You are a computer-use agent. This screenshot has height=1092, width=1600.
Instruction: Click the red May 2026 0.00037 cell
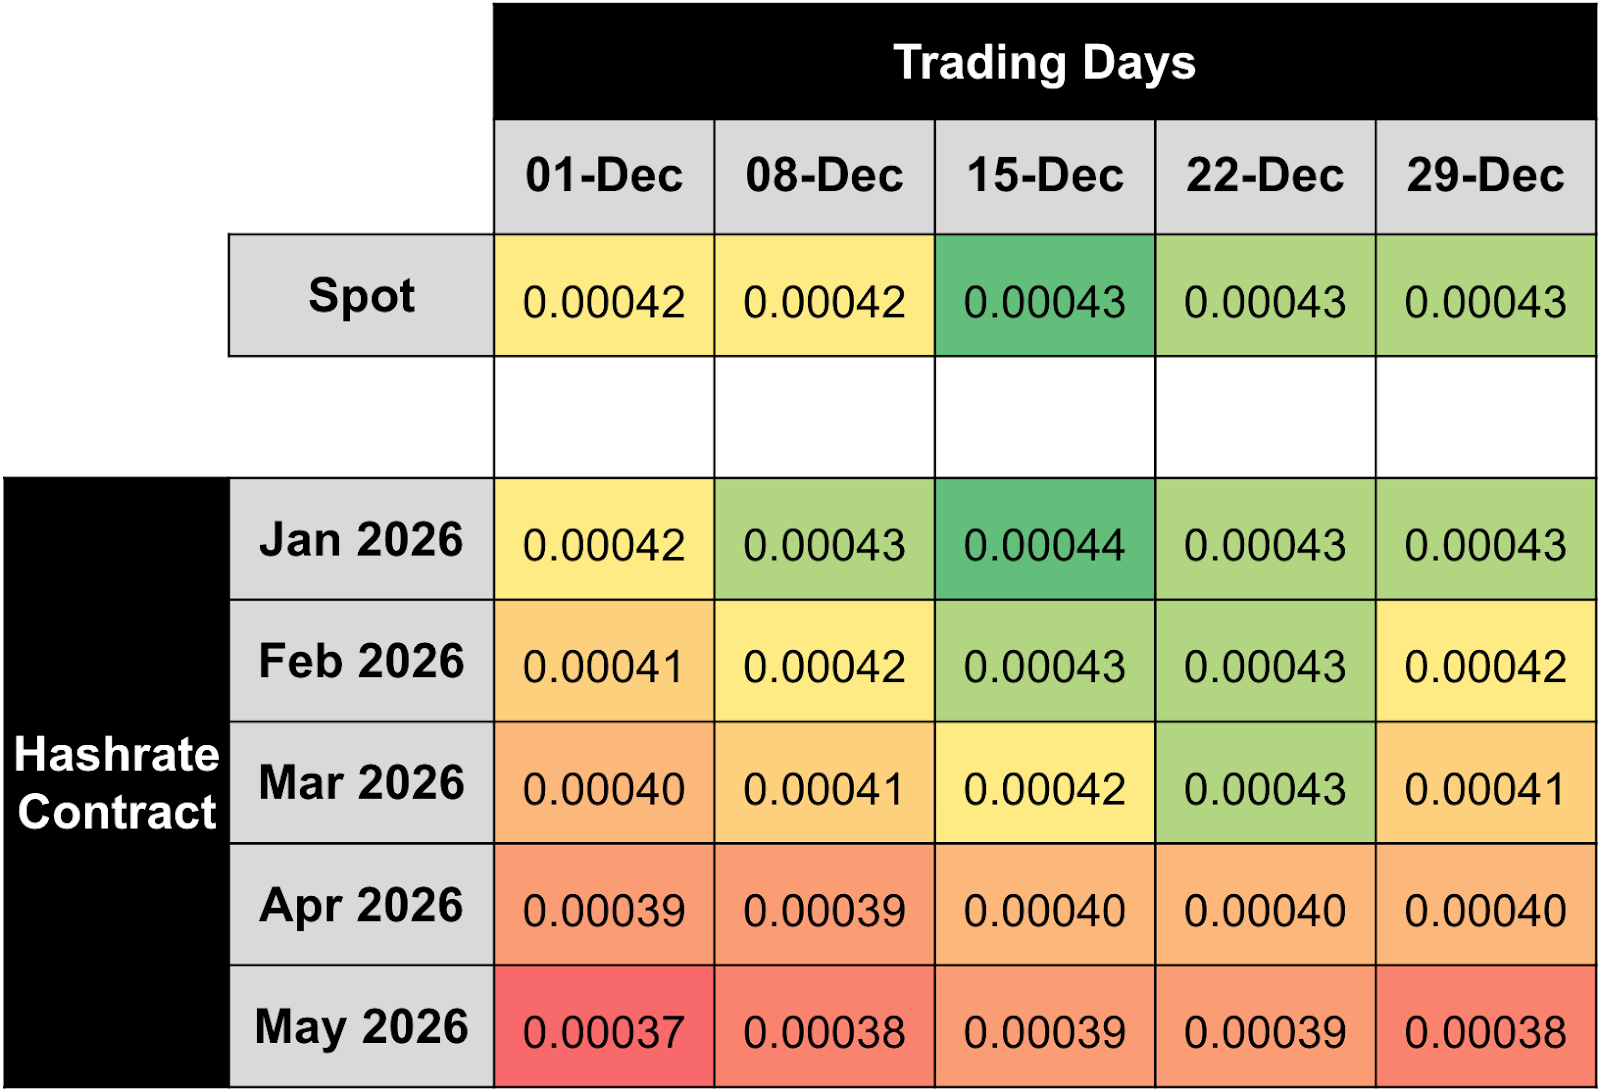[x=604, y=1031]
